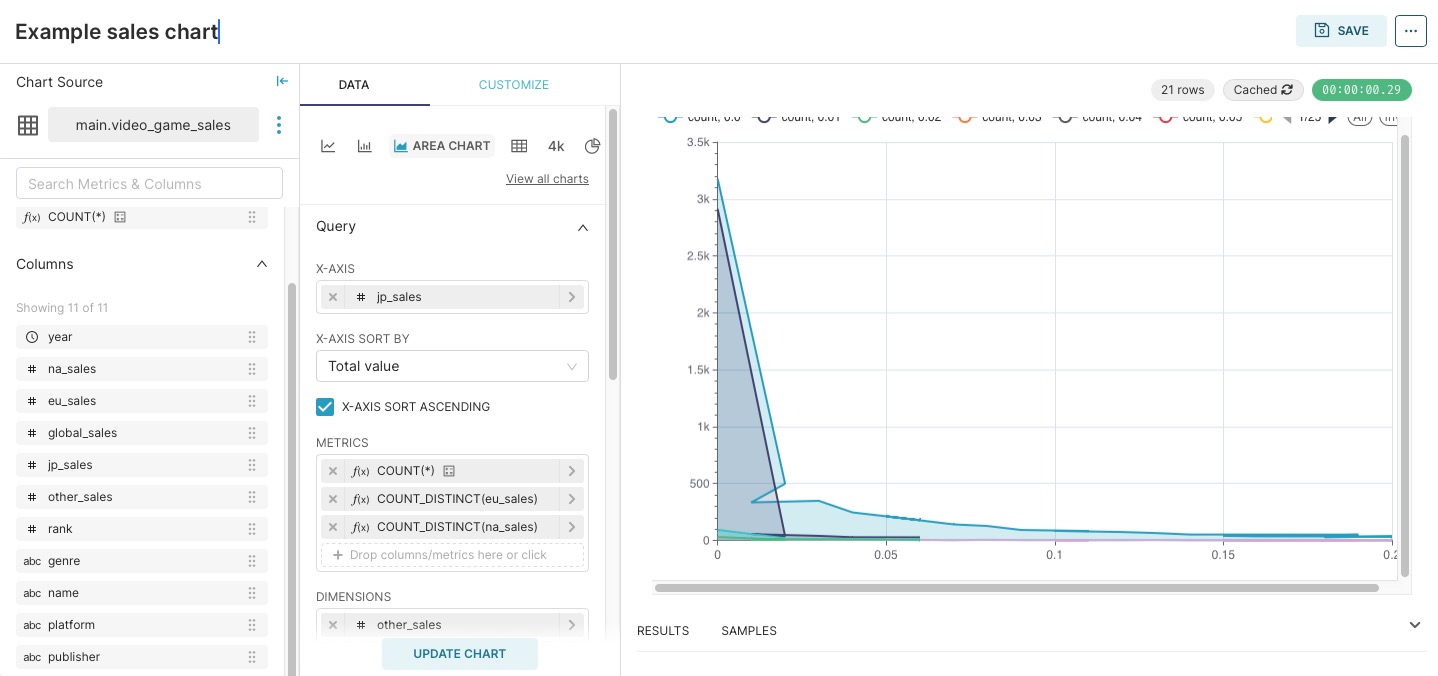Select the table chart type icon

[x=519, y=146]
